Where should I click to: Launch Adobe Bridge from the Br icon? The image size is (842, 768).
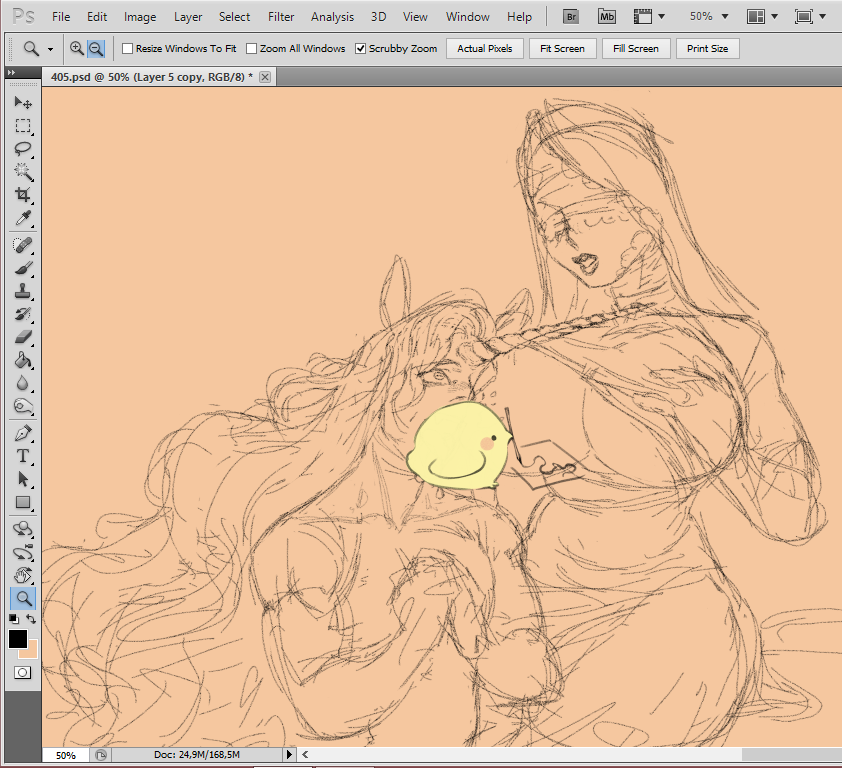tap(571, 17)
